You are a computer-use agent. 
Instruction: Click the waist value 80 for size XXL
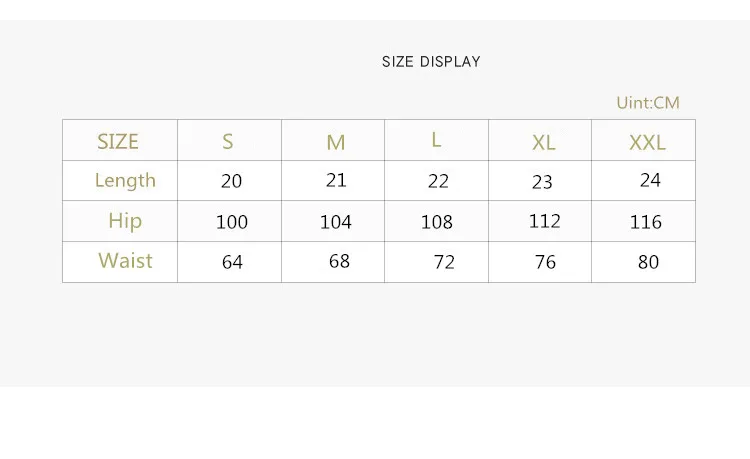point(648,262)
